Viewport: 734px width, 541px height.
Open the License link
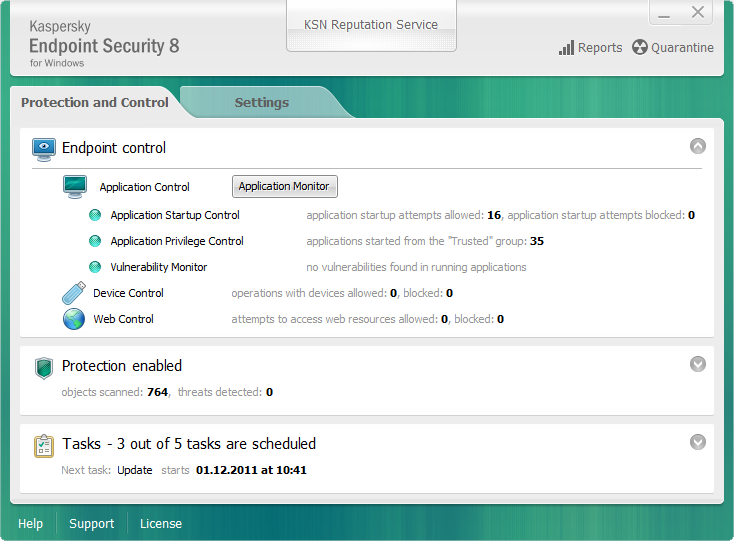pyautogui.click(x=161, y=523)
